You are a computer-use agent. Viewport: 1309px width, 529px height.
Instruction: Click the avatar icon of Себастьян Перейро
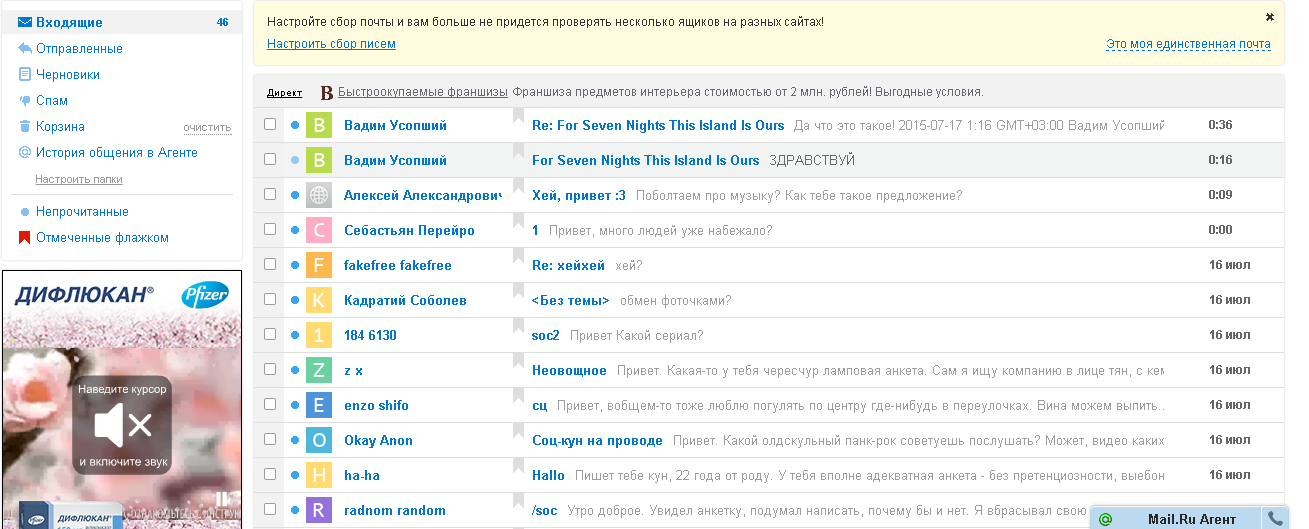pyautogui.click(x=318, y=230)
